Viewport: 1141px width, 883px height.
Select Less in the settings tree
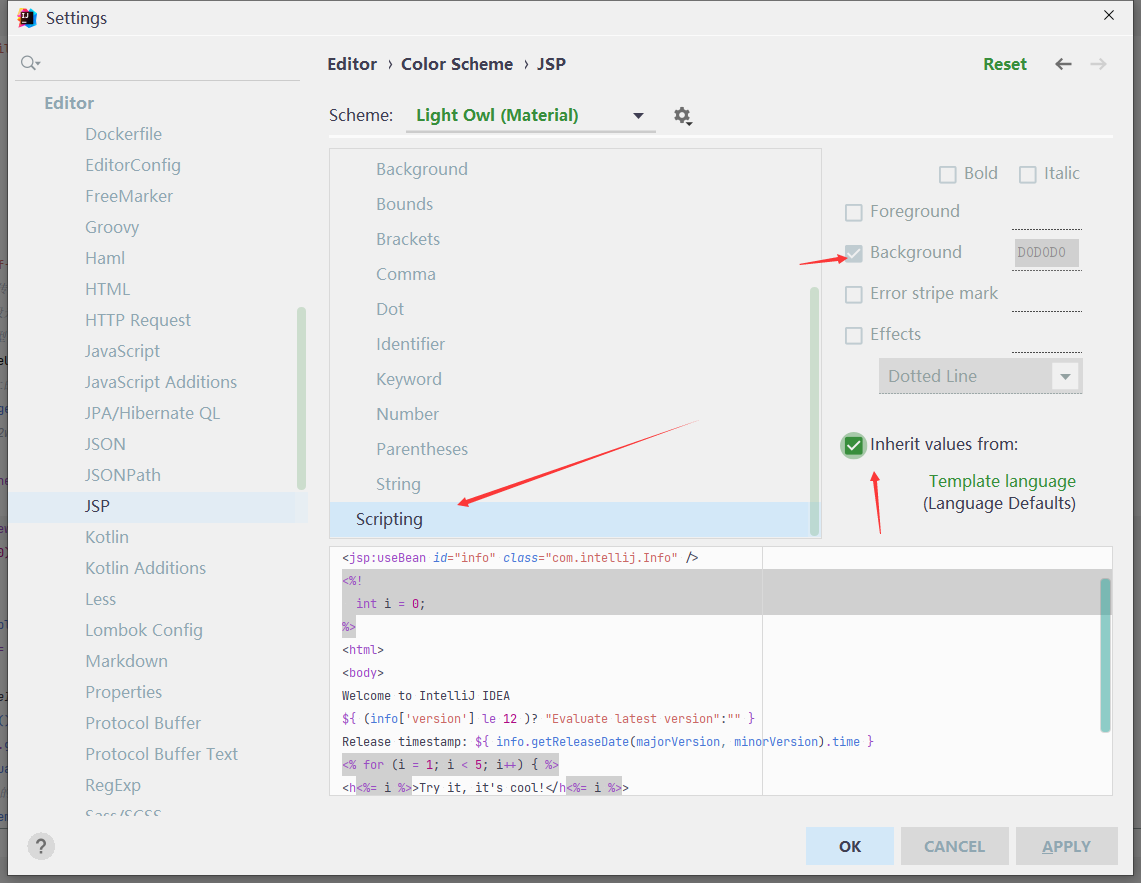(100, 599)
